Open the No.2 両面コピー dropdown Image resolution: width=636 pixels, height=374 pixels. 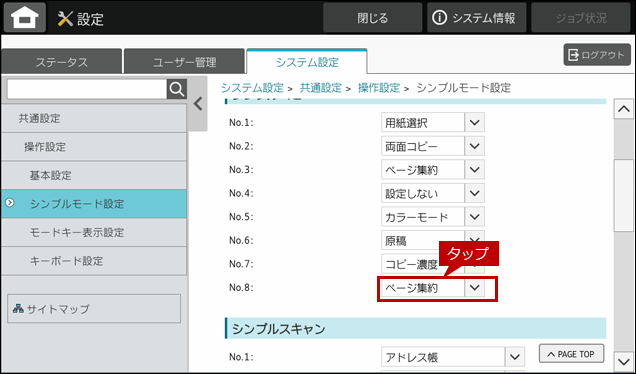tap(433, 146)
